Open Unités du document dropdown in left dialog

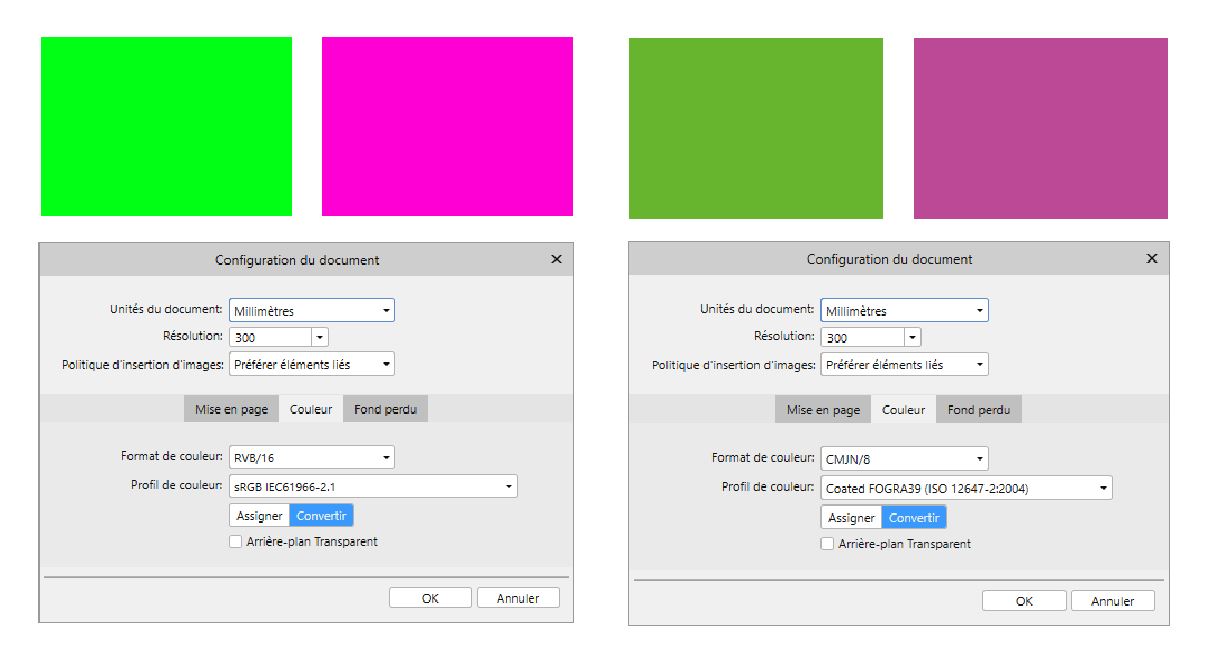[x=312, y=310]
